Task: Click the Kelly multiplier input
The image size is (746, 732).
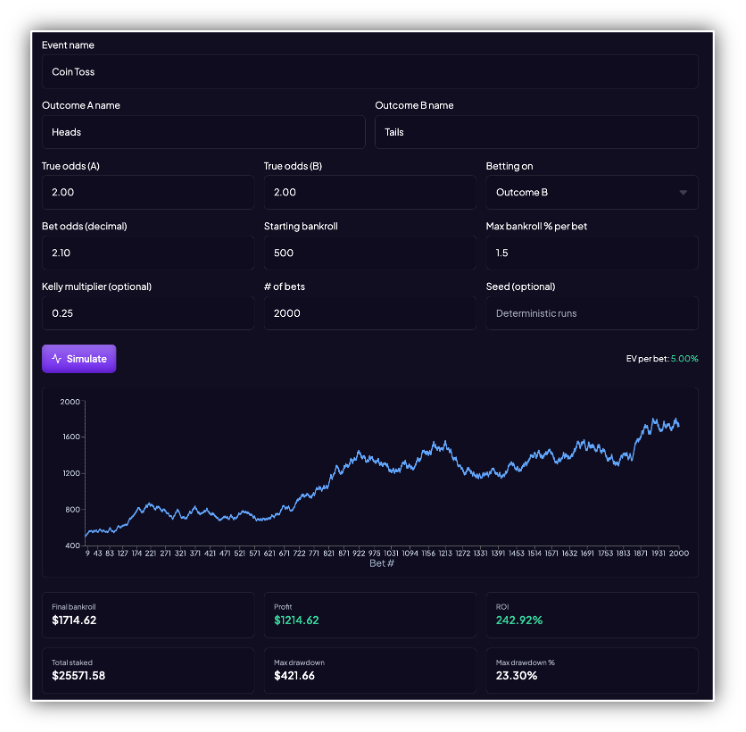Action: point(147,313)
